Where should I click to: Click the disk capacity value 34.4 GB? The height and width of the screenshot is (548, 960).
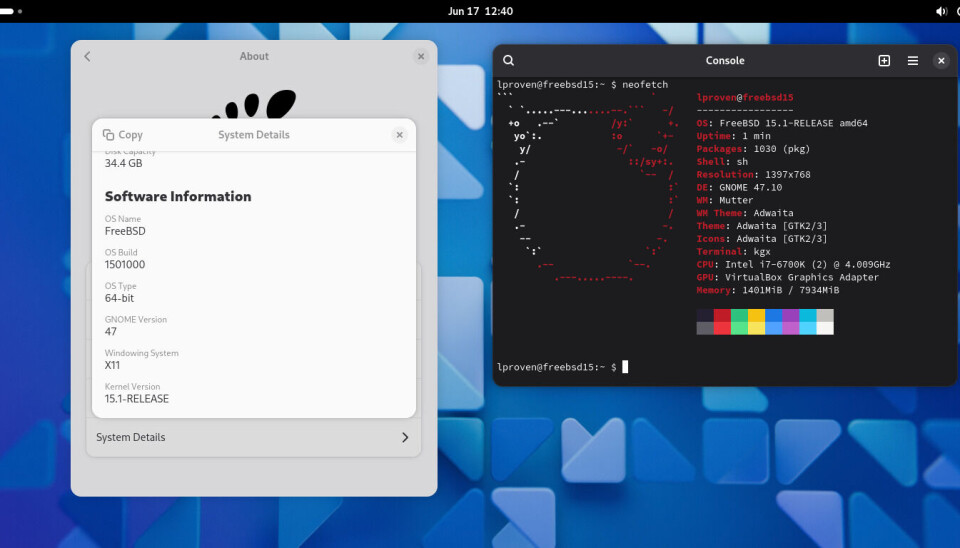[x=124, y=163]
